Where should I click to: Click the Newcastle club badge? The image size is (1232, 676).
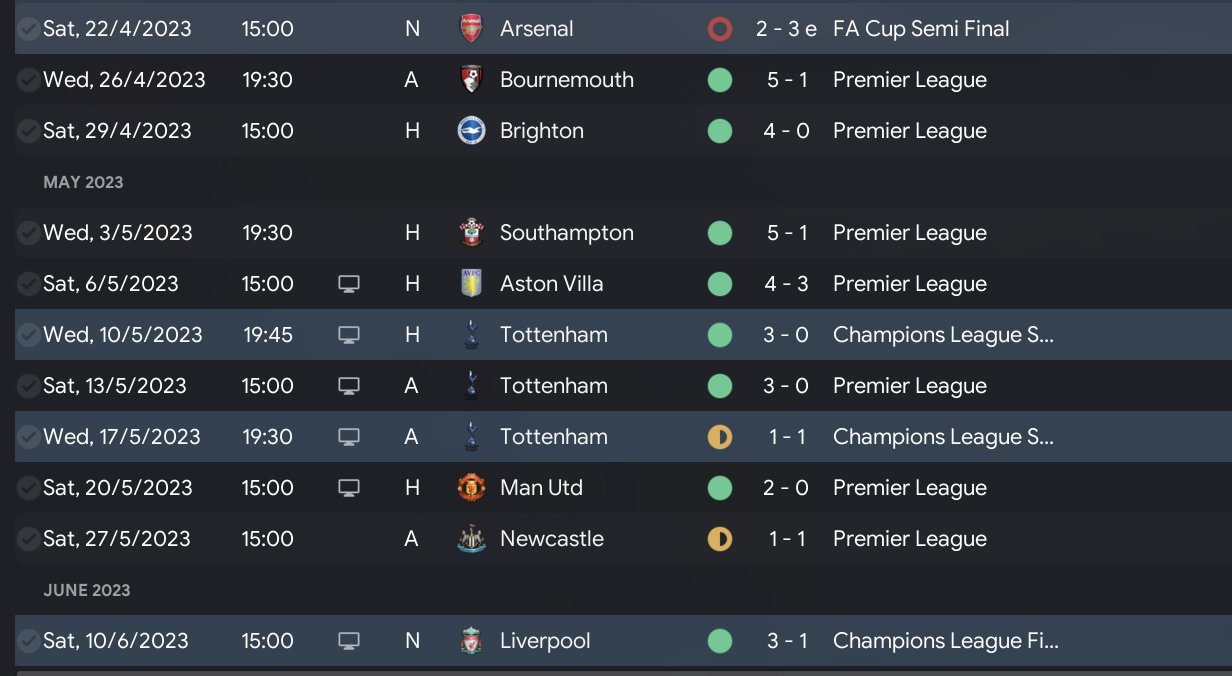[470, 539]
